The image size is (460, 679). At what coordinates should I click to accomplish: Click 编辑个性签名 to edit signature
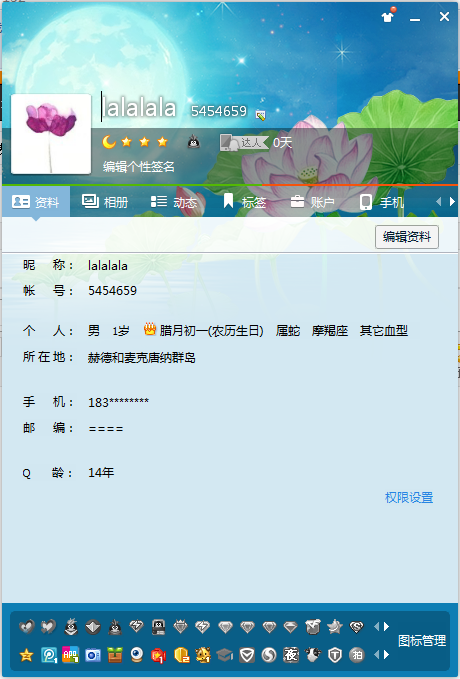(139, 167)
